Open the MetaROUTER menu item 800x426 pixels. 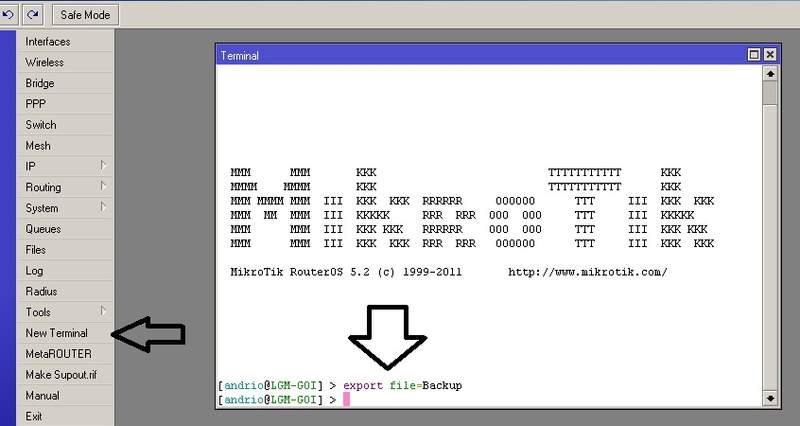pos(65,354)
